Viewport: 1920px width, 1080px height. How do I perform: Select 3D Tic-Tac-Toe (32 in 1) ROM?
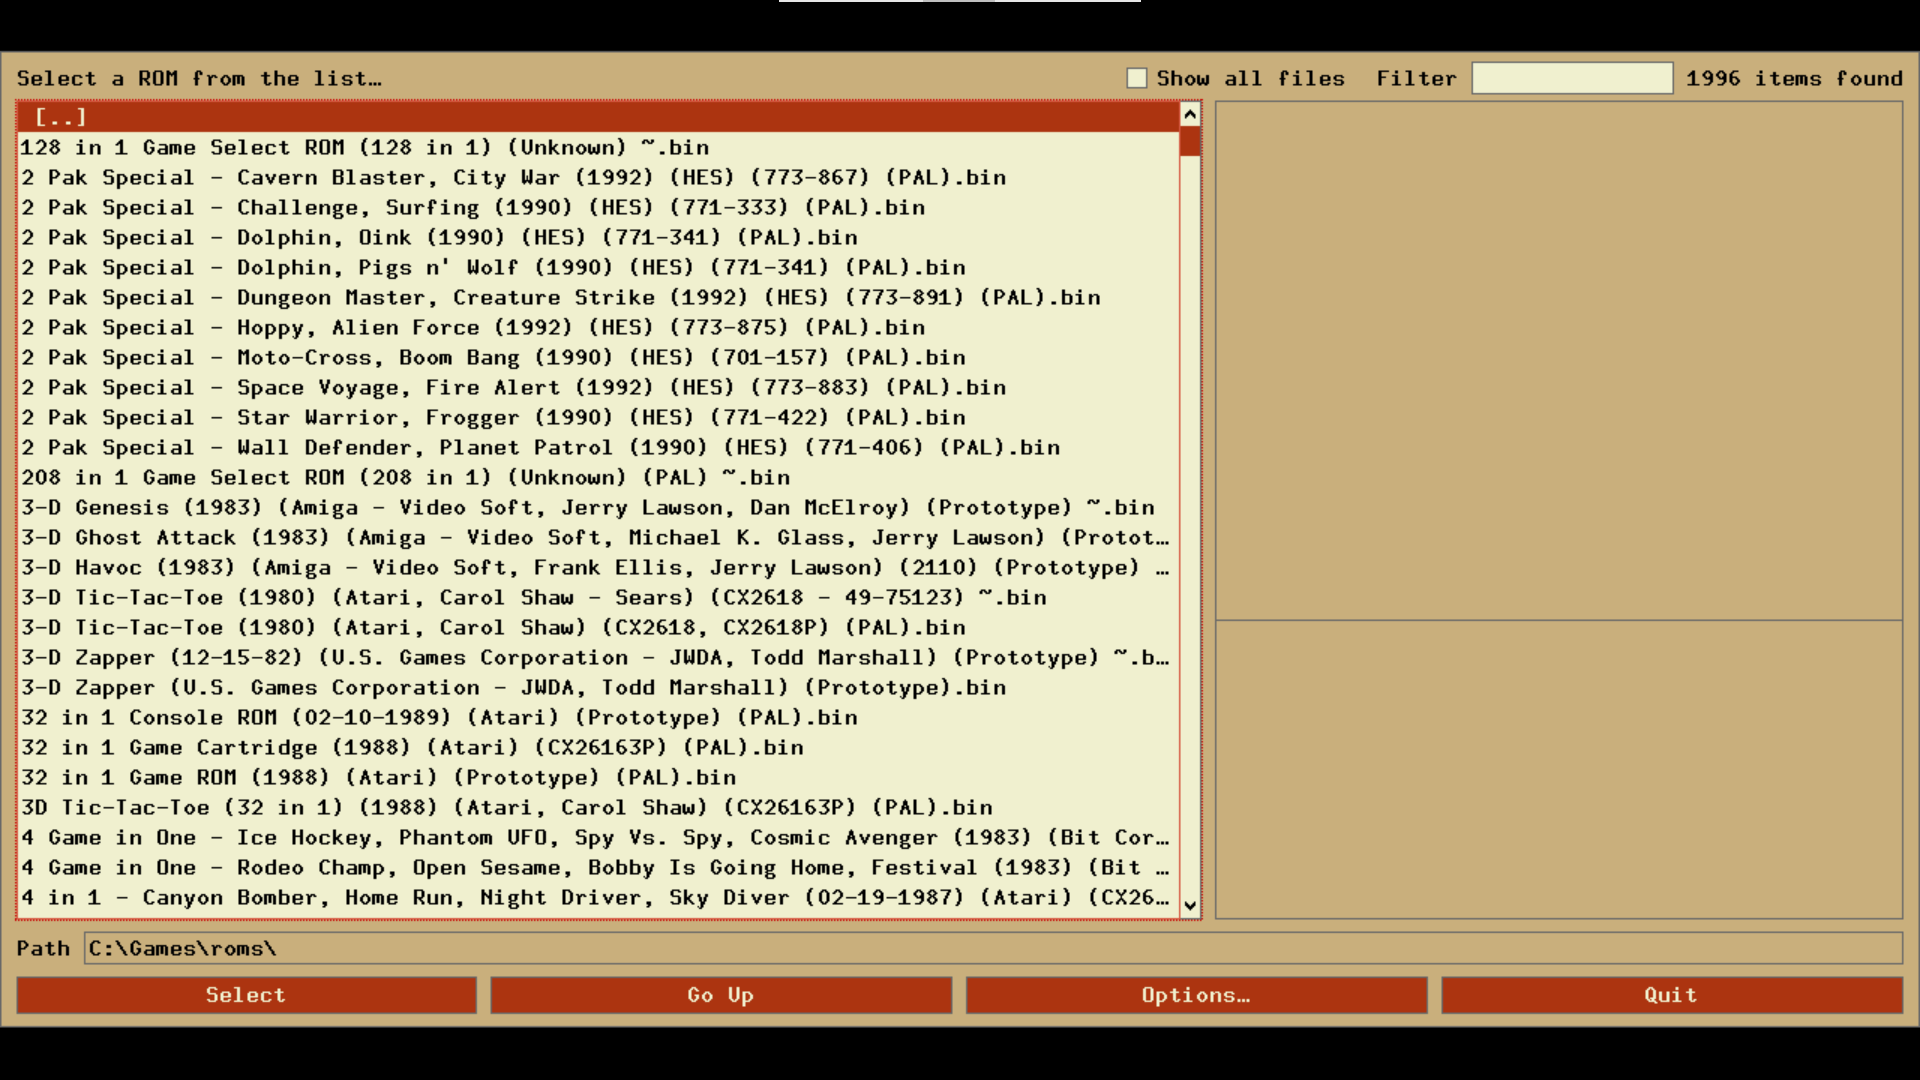tap(598, 807)
